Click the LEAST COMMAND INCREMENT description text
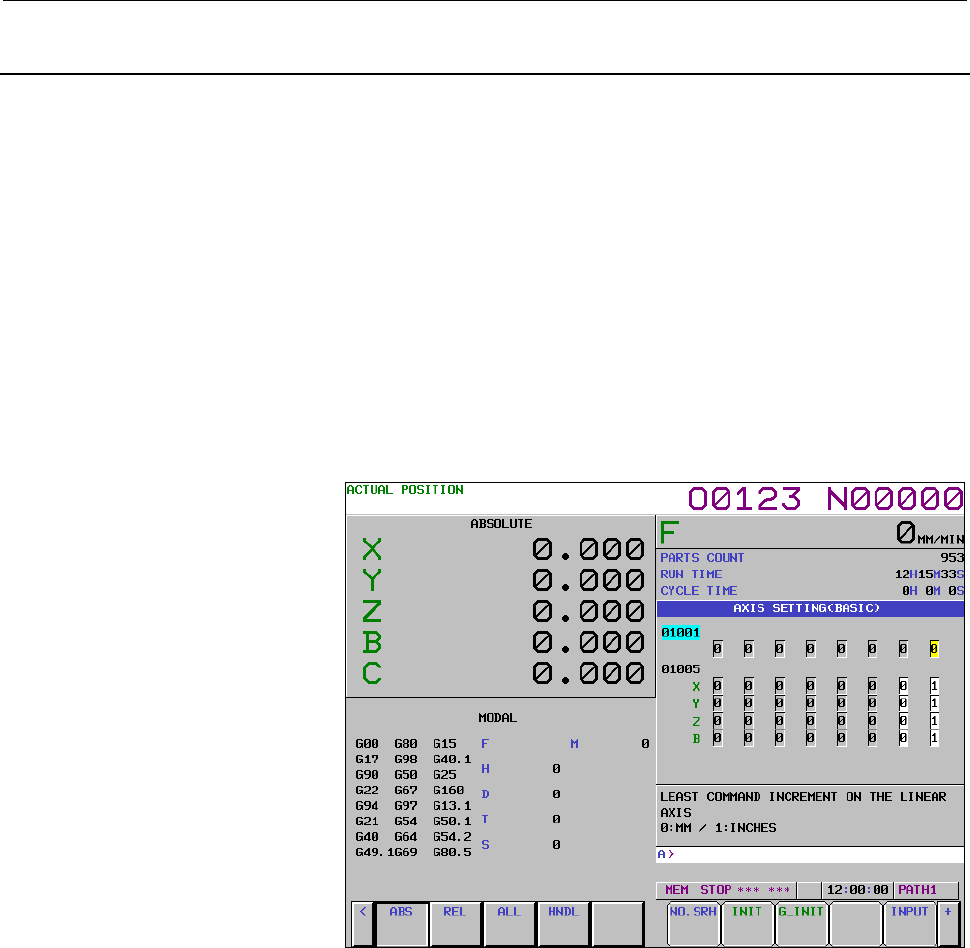 803,804
